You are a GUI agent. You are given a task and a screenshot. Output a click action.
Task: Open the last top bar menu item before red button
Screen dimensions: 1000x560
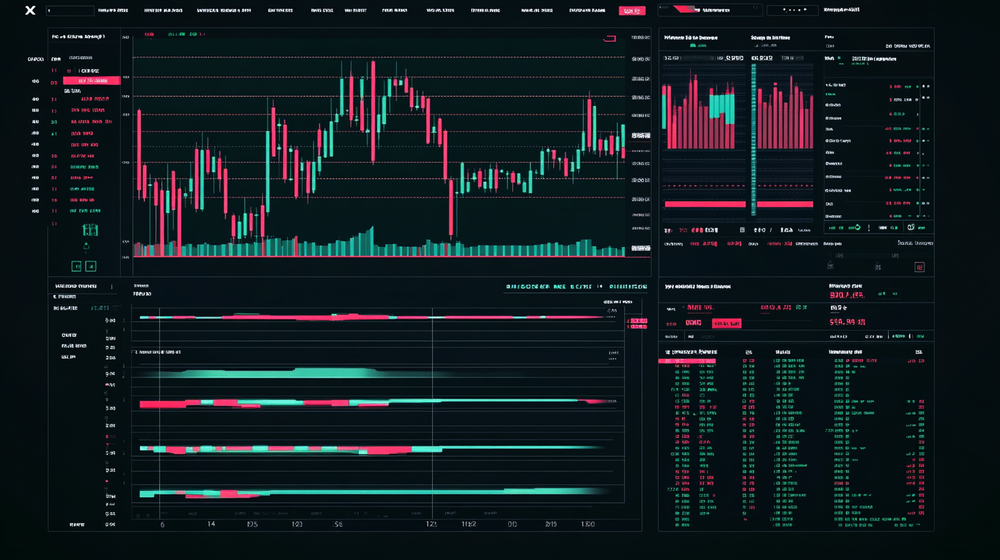(587, 10)
